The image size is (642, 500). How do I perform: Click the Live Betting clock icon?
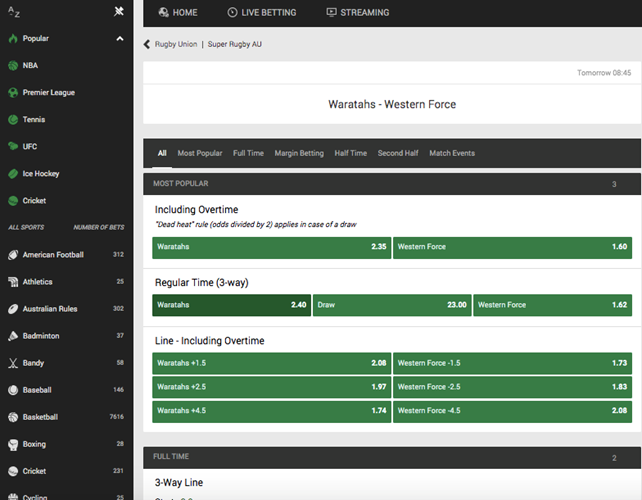tap(232, 12)
